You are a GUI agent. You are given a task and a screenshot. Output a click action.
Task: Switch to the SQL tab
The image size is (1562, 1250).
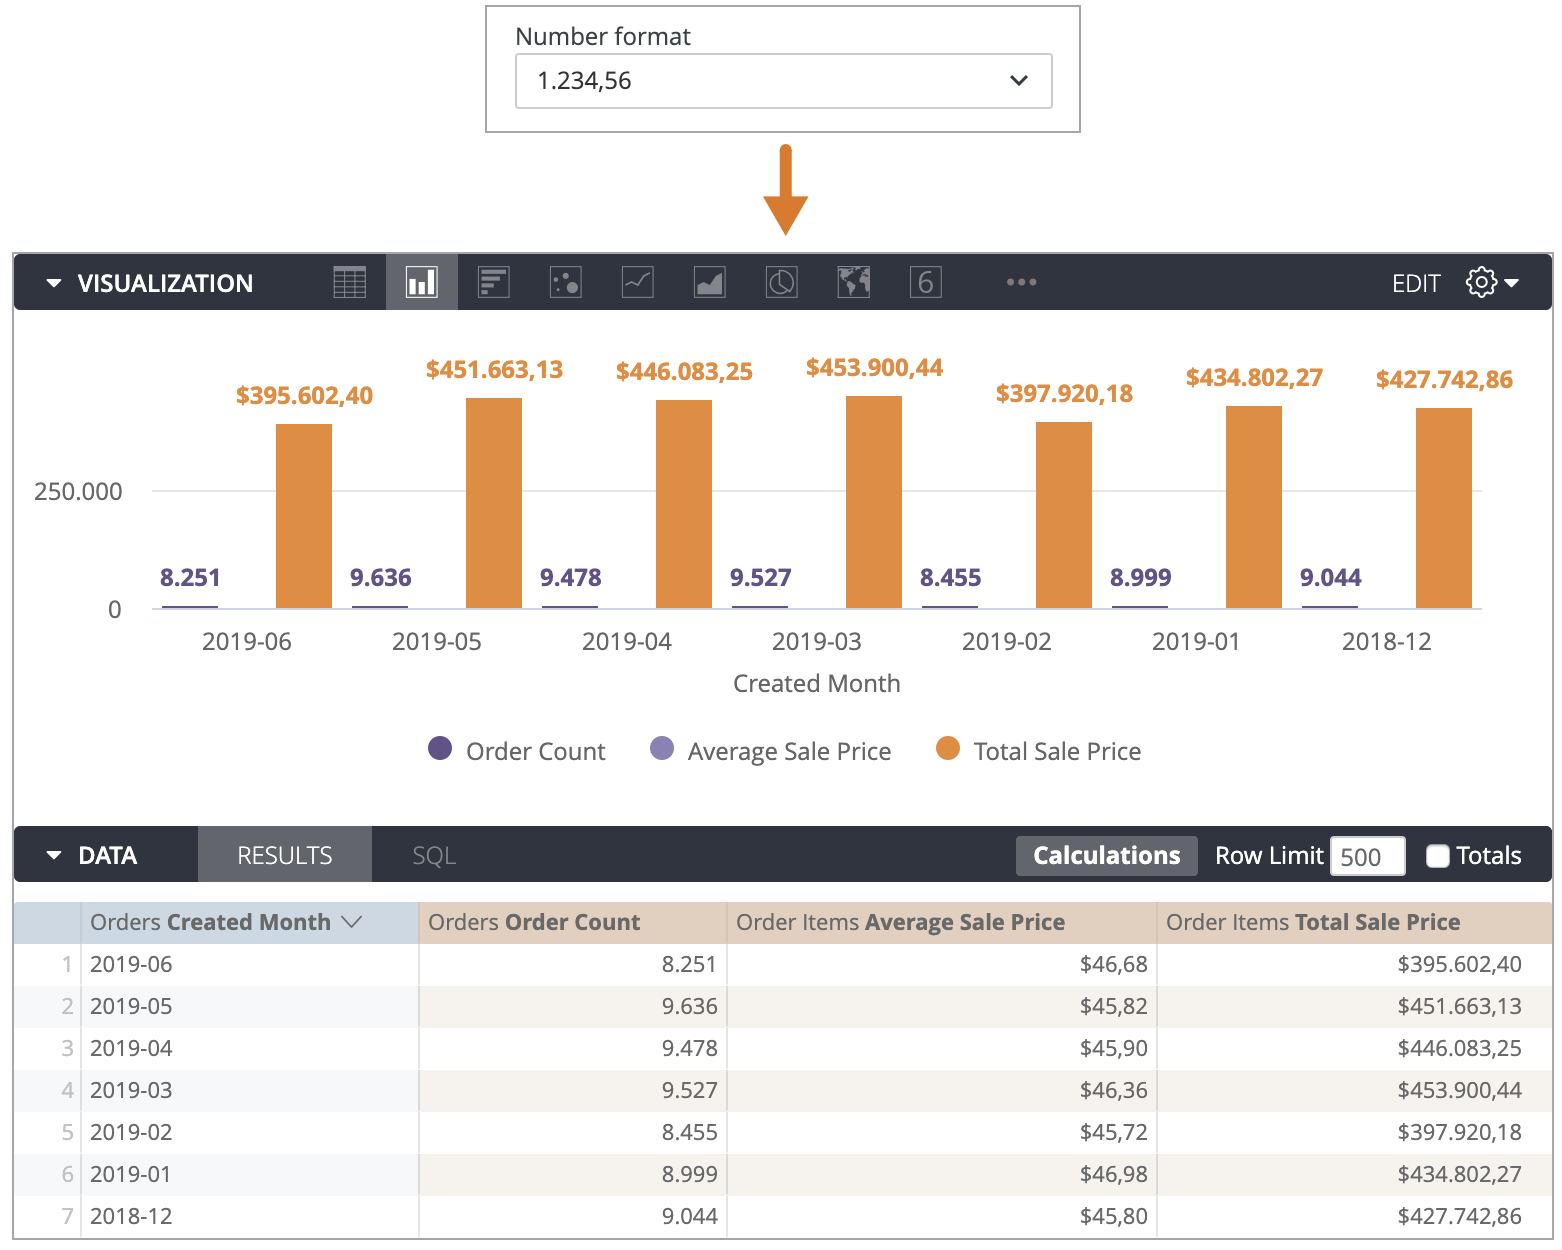pos(434,855)
